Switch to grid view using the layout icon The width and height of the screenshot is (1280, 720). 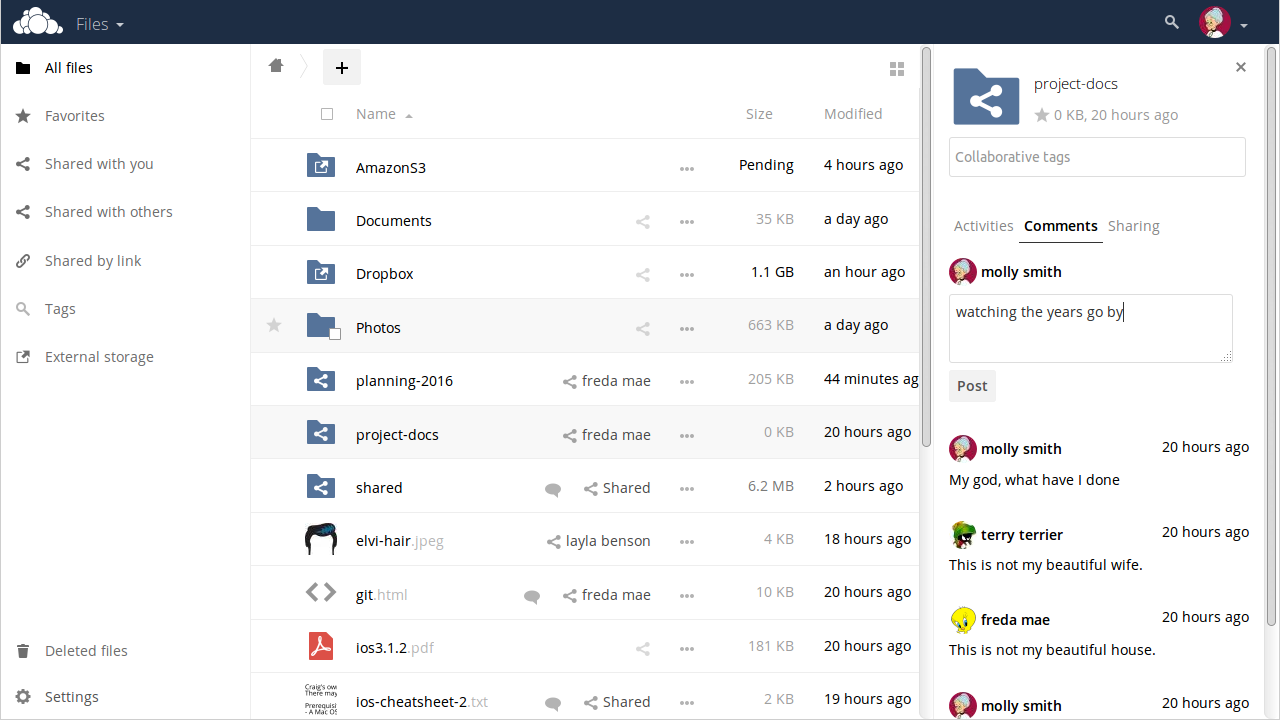point(897,68)
